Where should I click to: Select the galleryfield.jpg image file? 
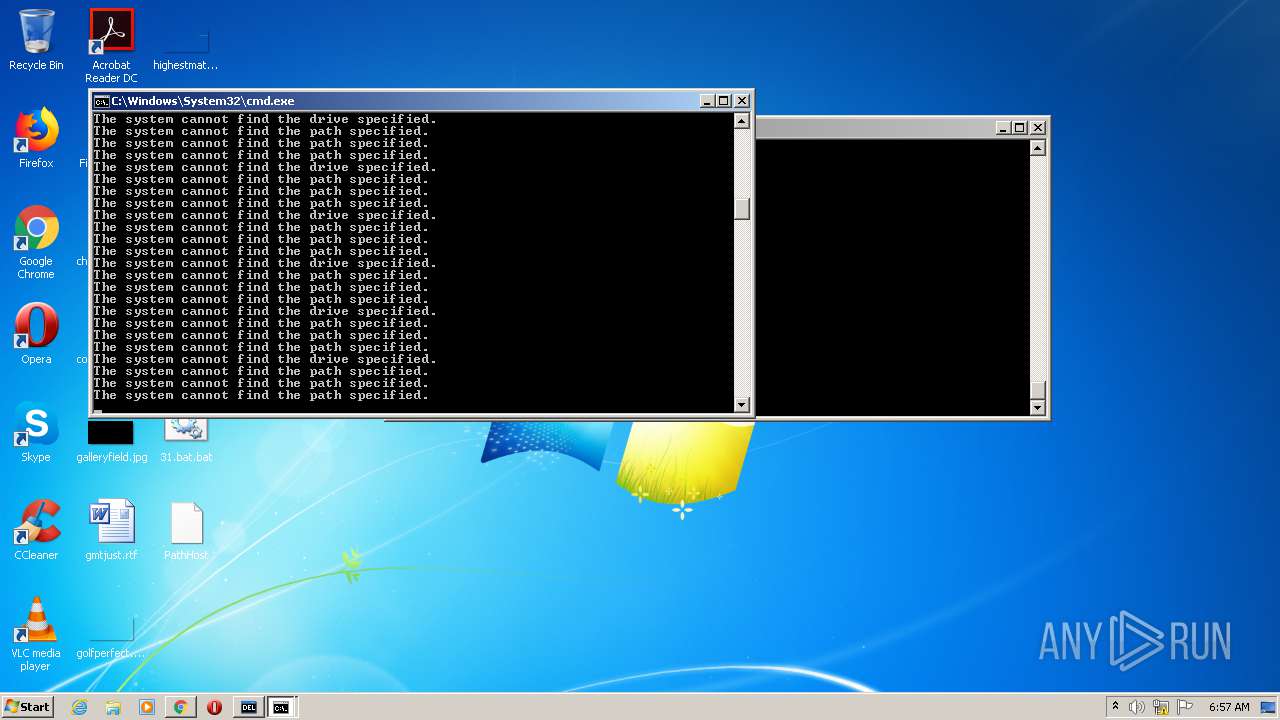[x=111, y=440]
